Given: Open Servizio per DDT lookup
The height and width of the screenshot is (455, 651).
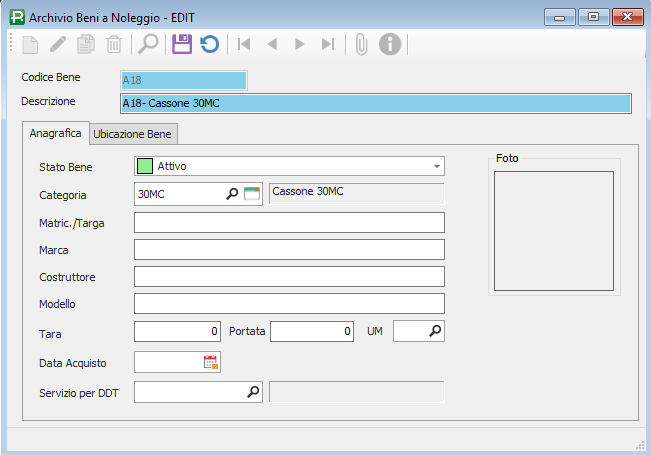Looking at the screenshot, I should [x=253, y=393].
